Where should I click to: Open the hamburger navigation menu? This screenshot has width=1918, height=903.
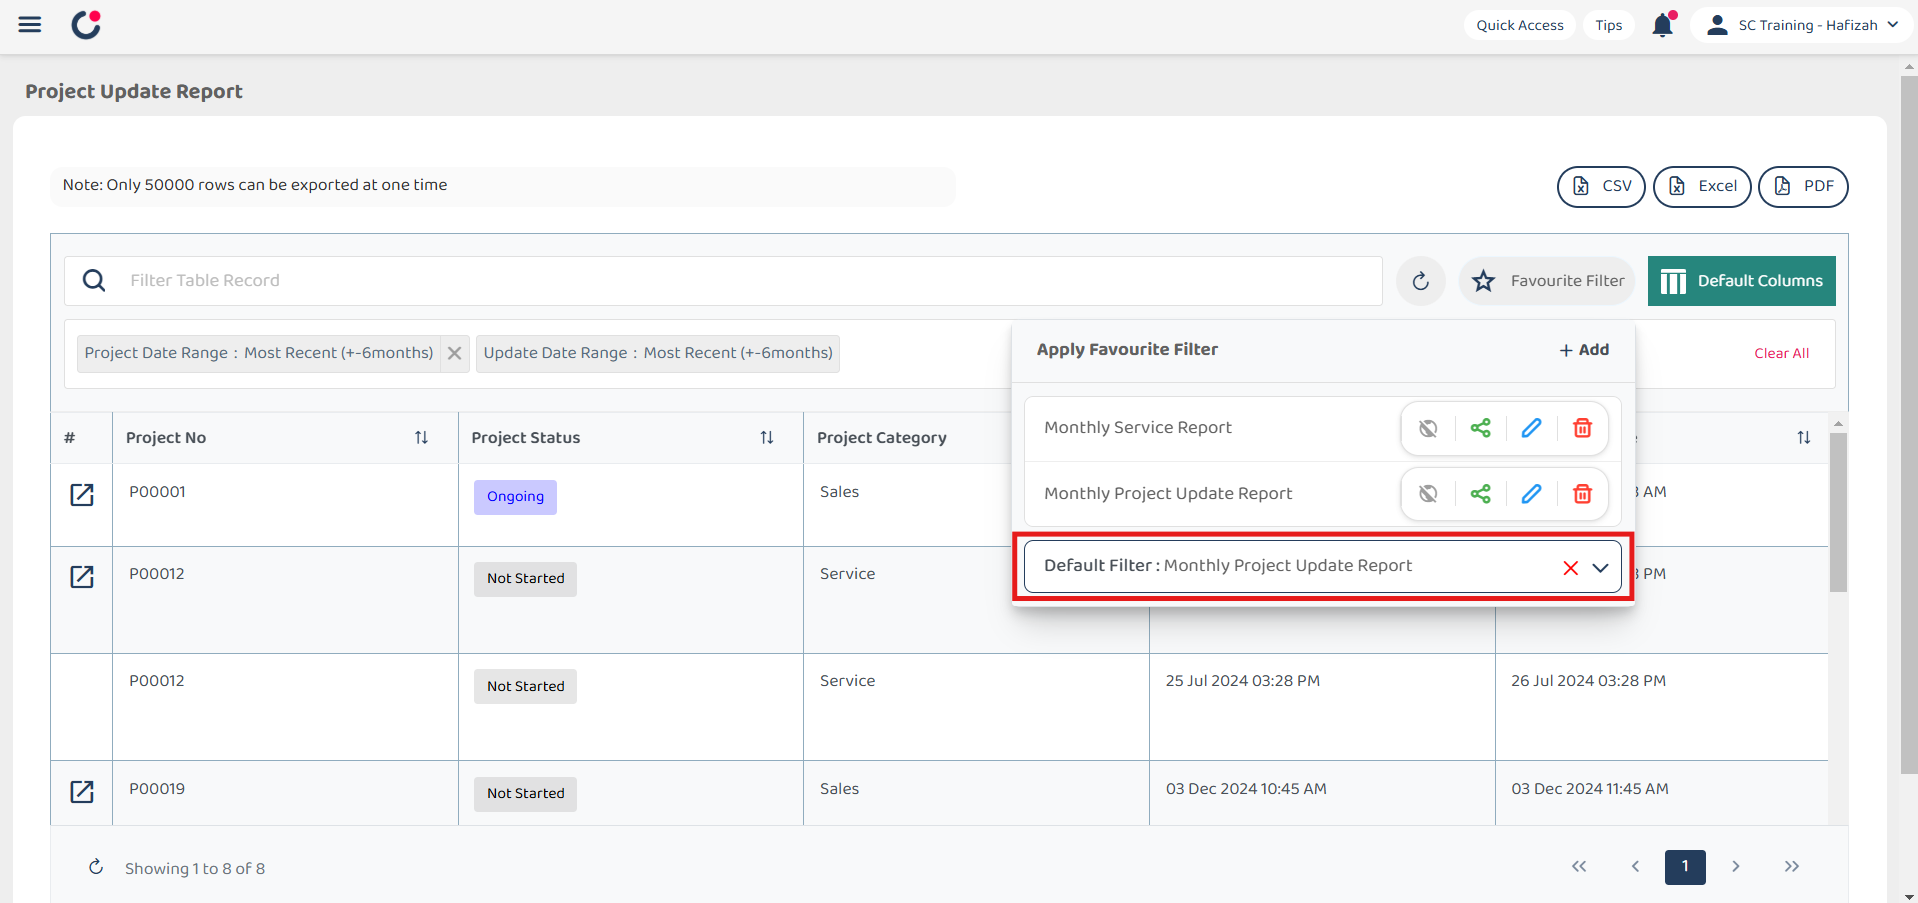click(30, 25)
